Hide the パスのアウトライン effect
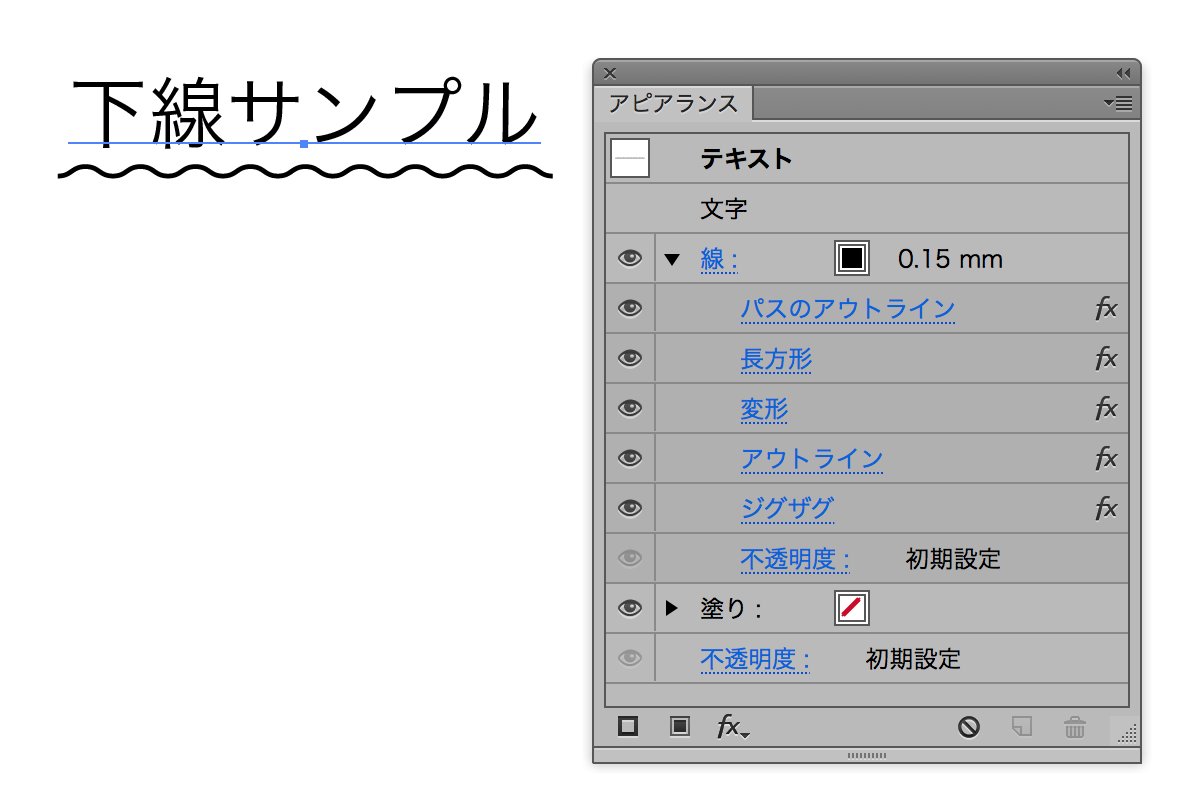1186x812 pixels. point(629,308)
